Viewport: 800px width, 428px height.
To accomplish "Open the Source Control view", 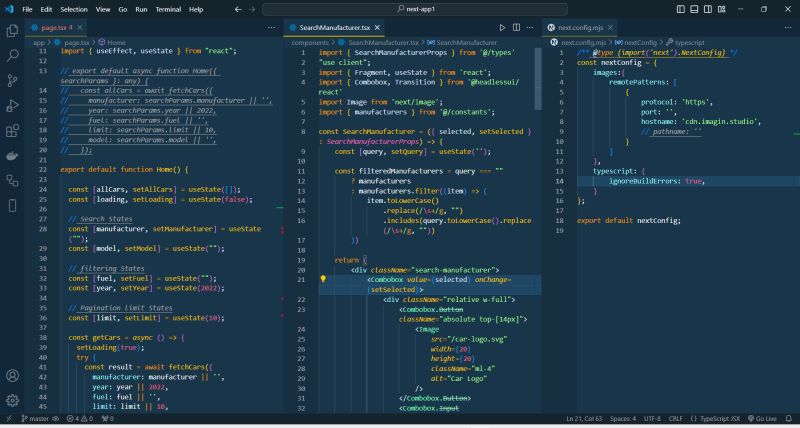I will 12,80.
